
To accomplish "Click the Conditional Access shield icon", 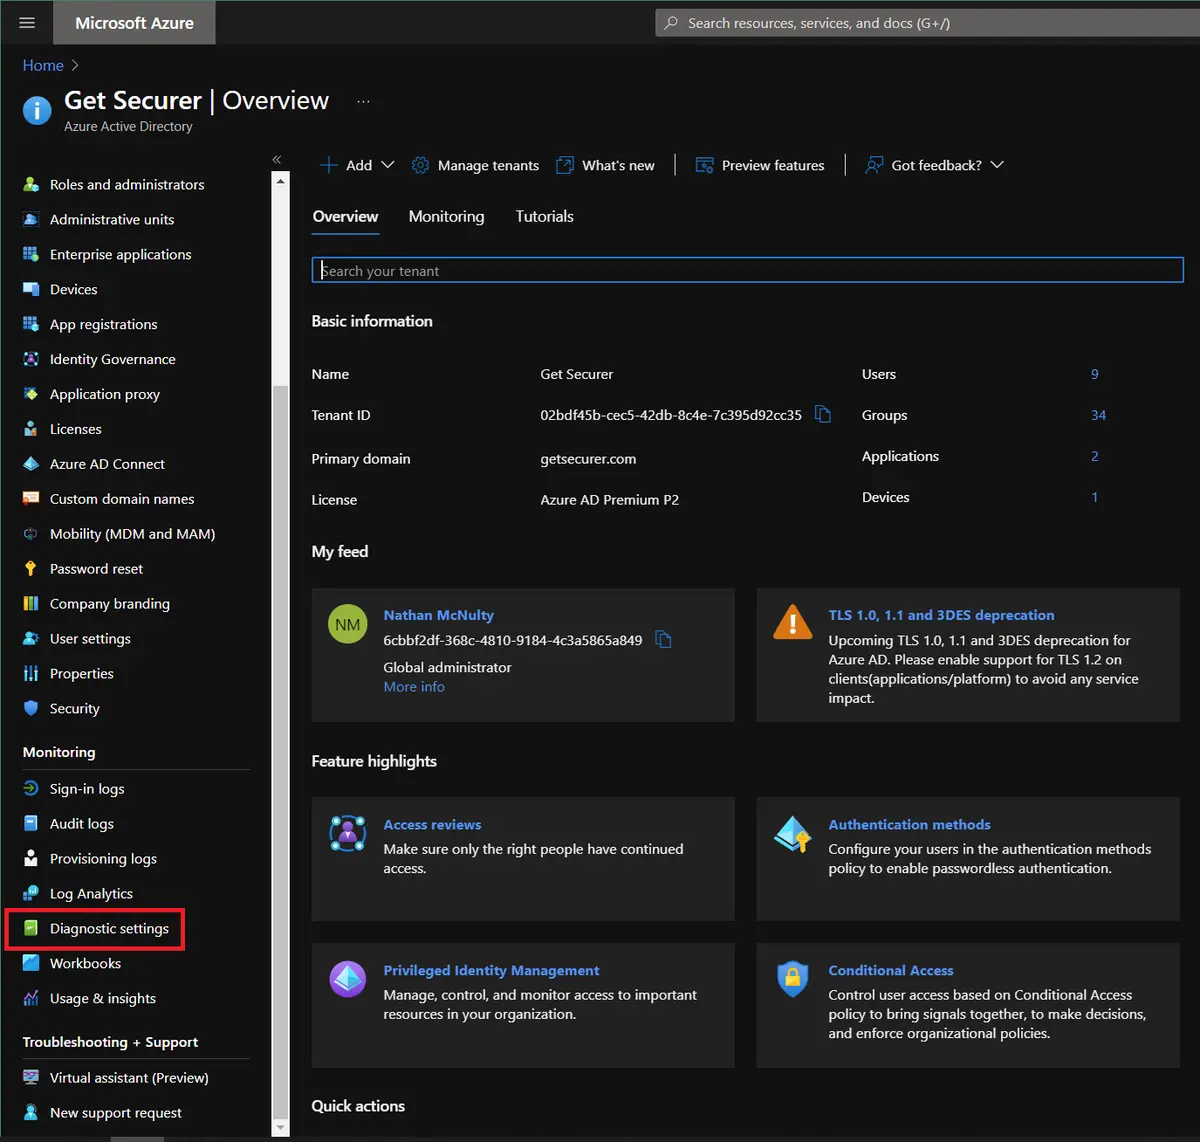I will pyautogui.click(x=793, y=979).
